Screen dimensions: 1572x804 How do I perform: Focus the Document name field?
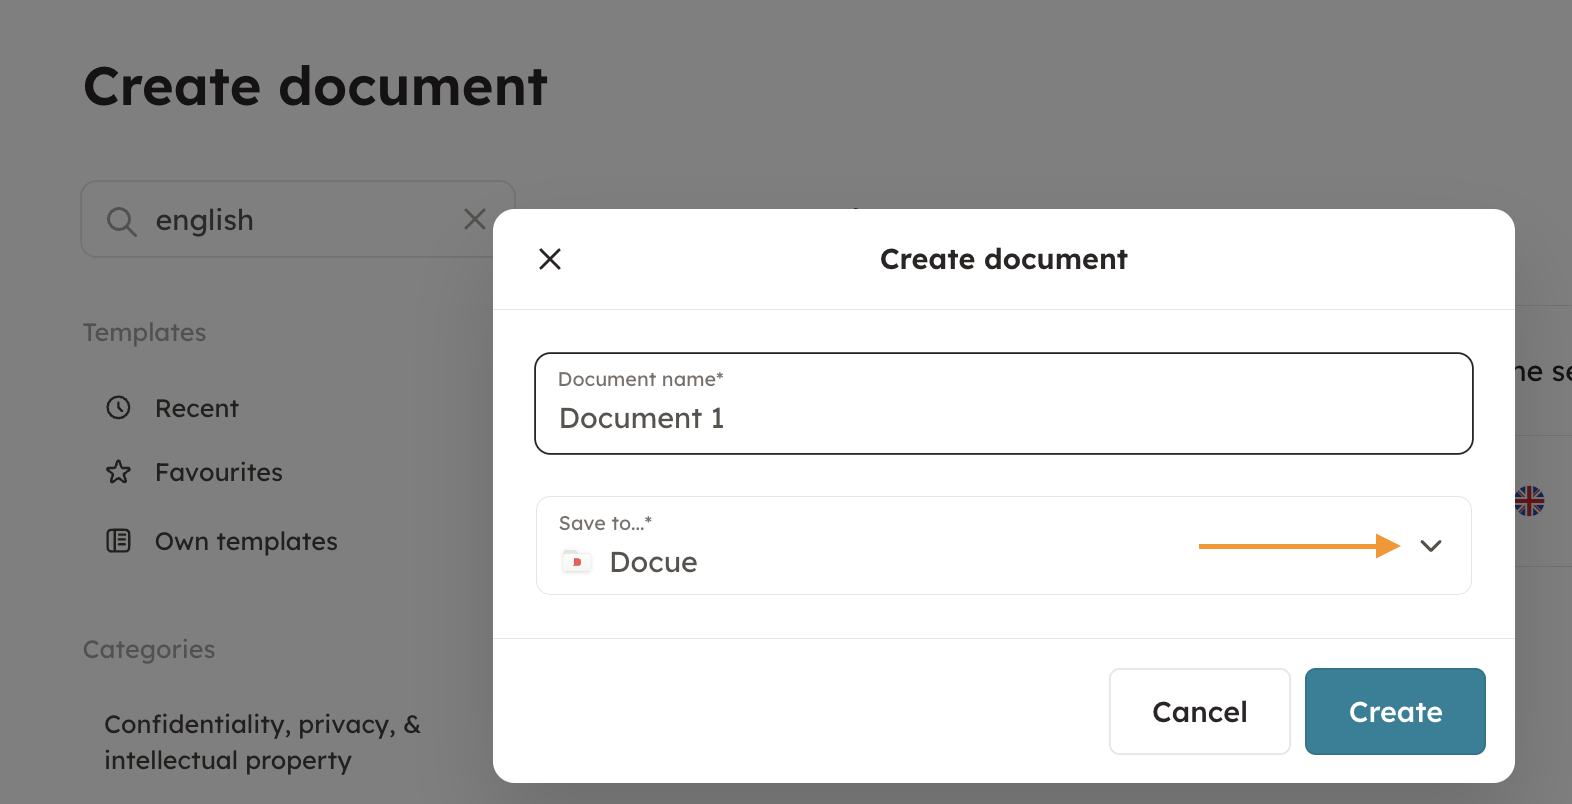(1003, 417)
